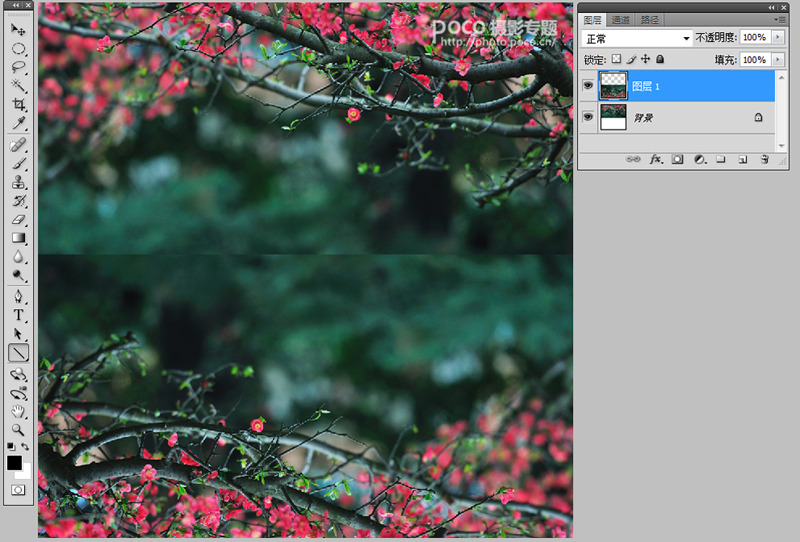Swap foreground and background colors
800x542 pixels.
pyautogui.click(x=25, y=447)
